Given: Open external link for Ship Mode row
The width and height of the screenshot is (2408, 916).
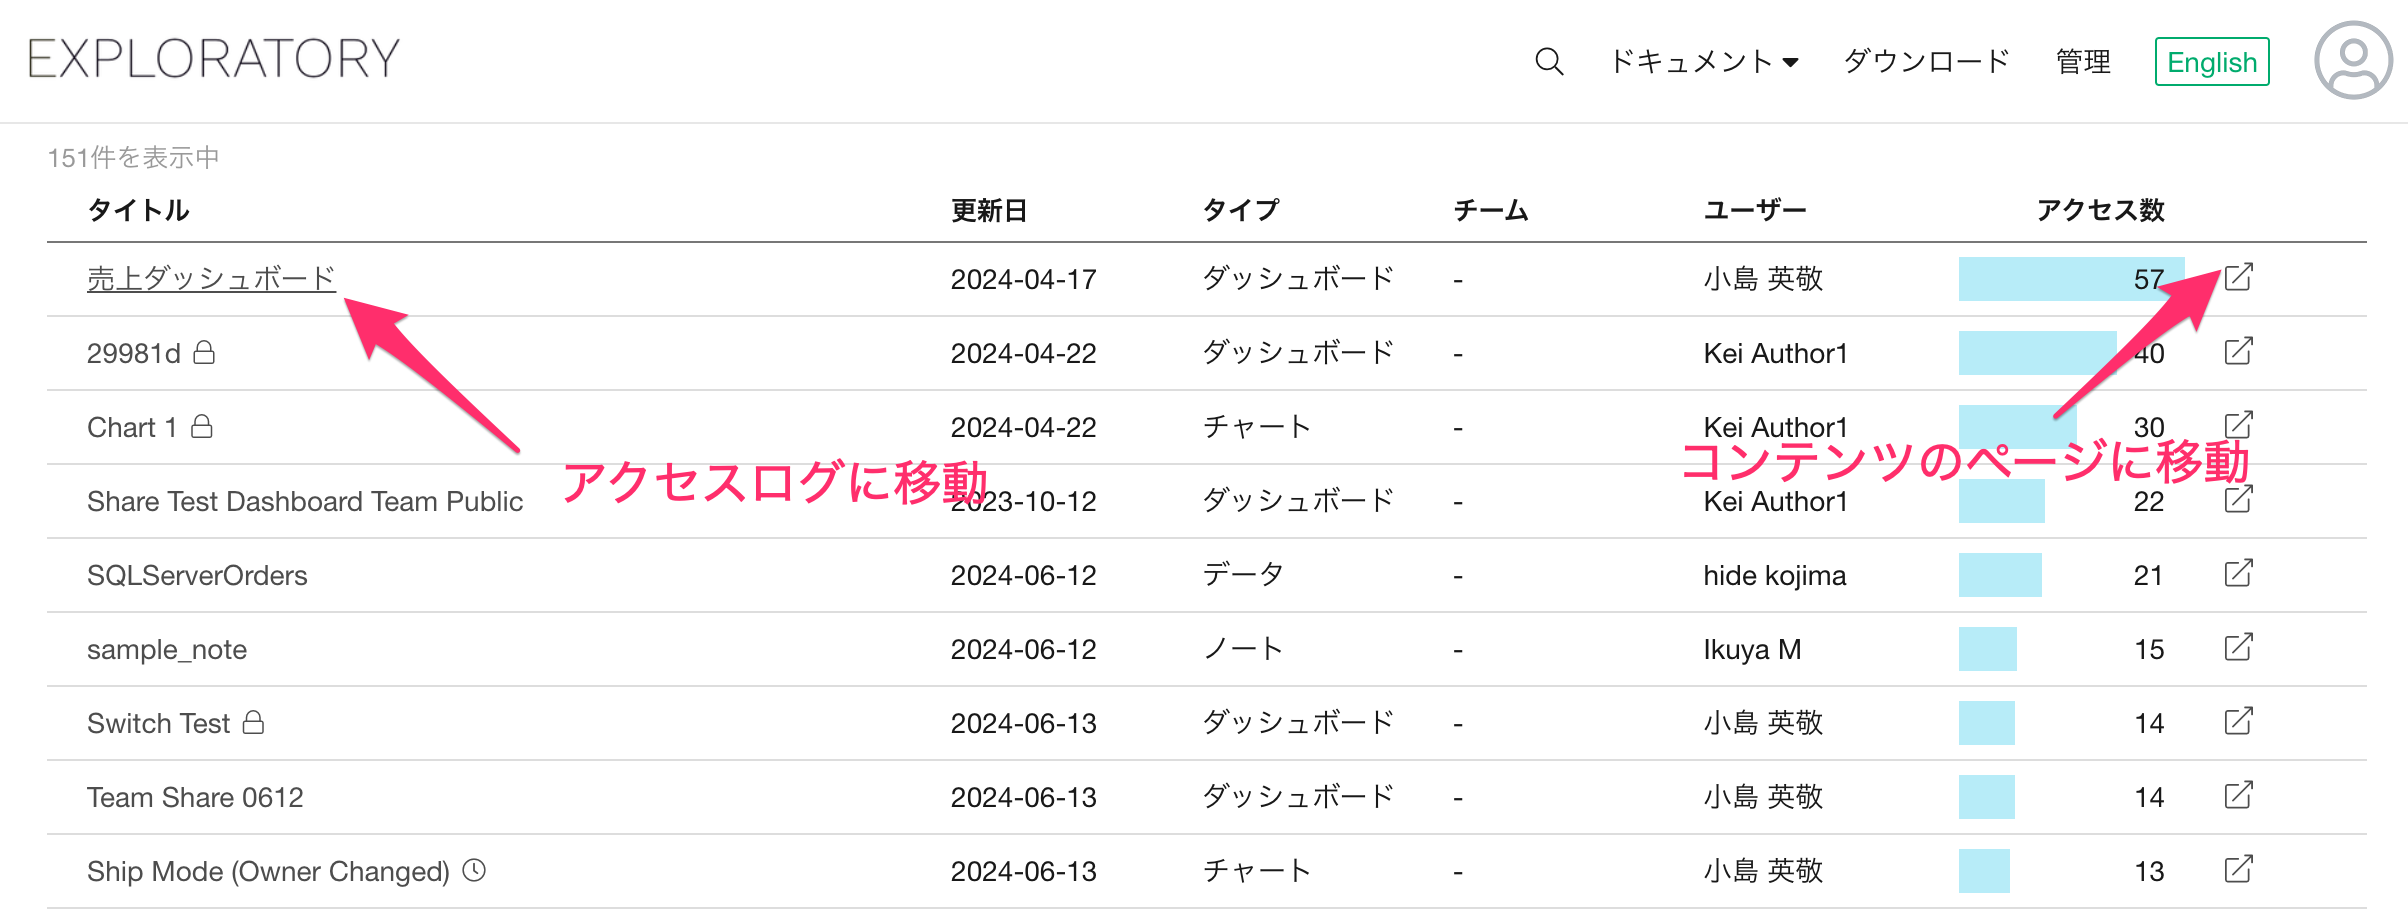Looking at the screenshot, I should coord(2238,870).
